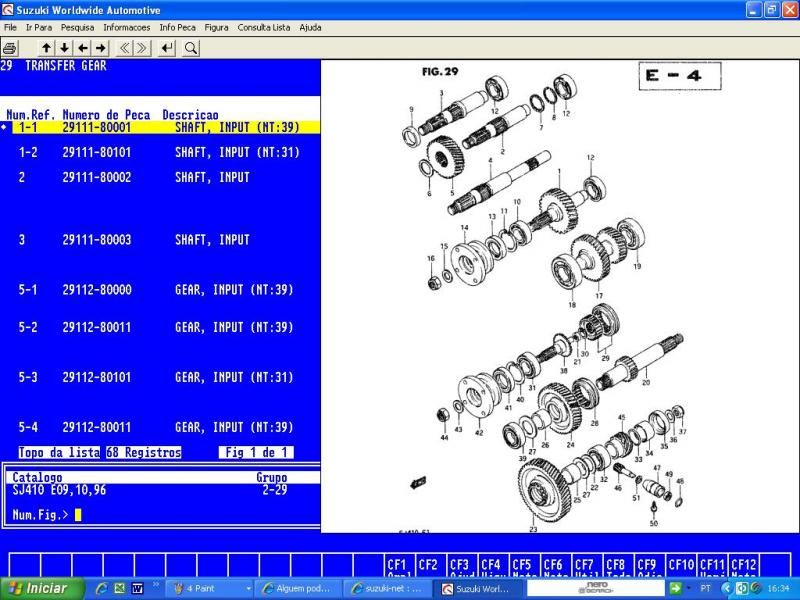The image size is (800, 600).
Task: Click the double left chevron toolbar button
Action: pos(124,48)
